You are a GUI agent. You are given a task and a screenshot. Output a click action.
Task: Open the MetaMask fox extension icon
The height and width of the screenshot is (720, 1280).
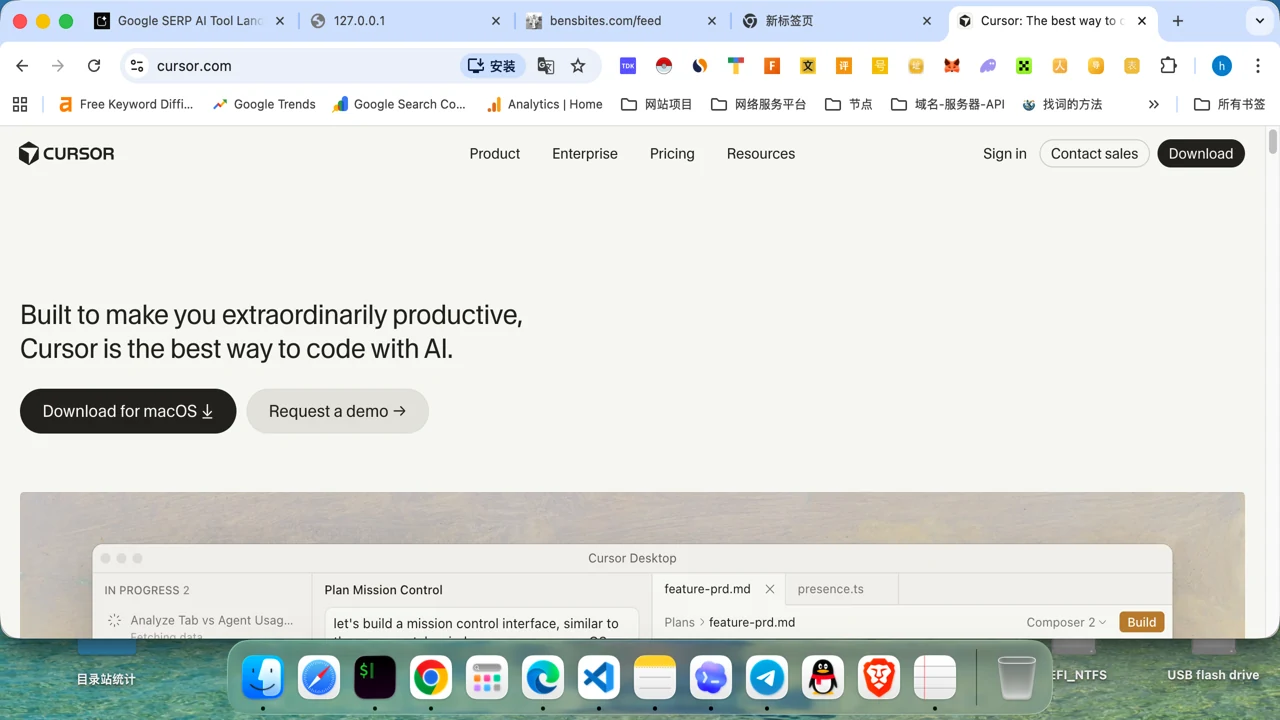click(952, 66)
